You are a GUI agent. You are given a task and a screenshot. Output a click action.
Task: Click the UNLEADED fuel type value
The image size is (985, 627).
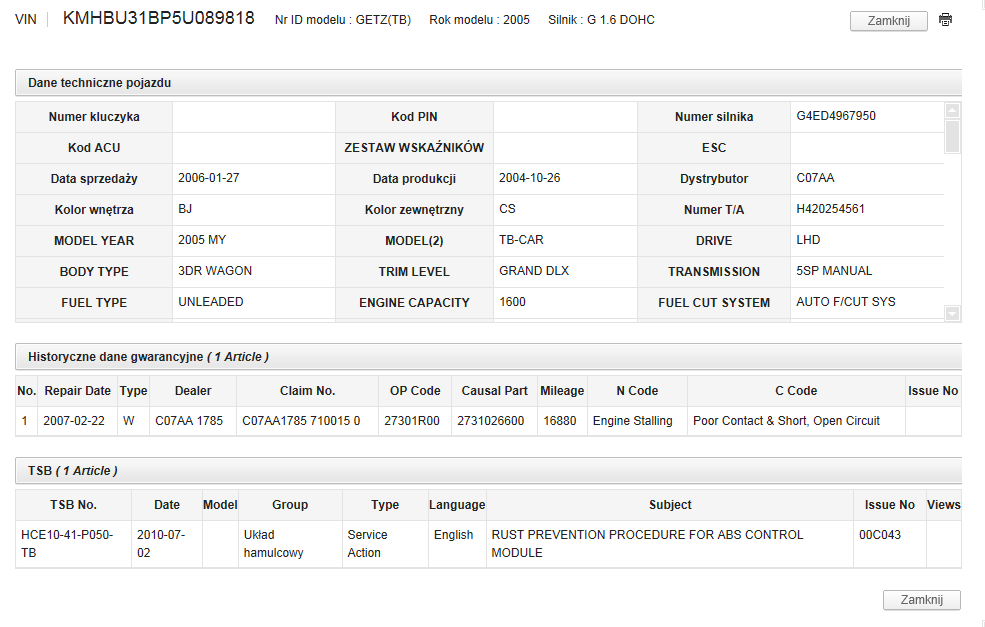tap(210, 302)
